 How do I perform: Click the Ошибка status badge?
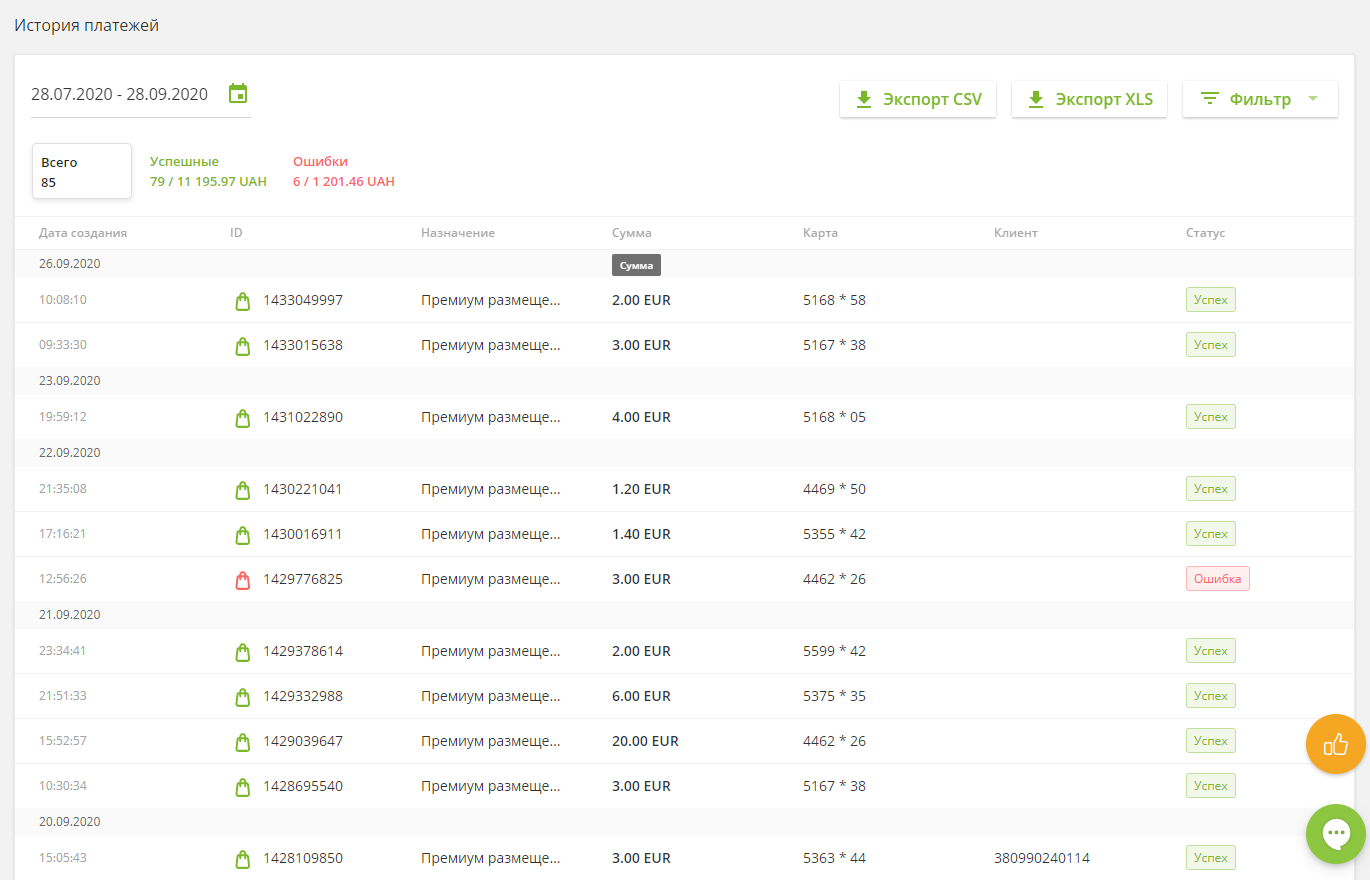pyautogui.click(x=1217, y=579)
